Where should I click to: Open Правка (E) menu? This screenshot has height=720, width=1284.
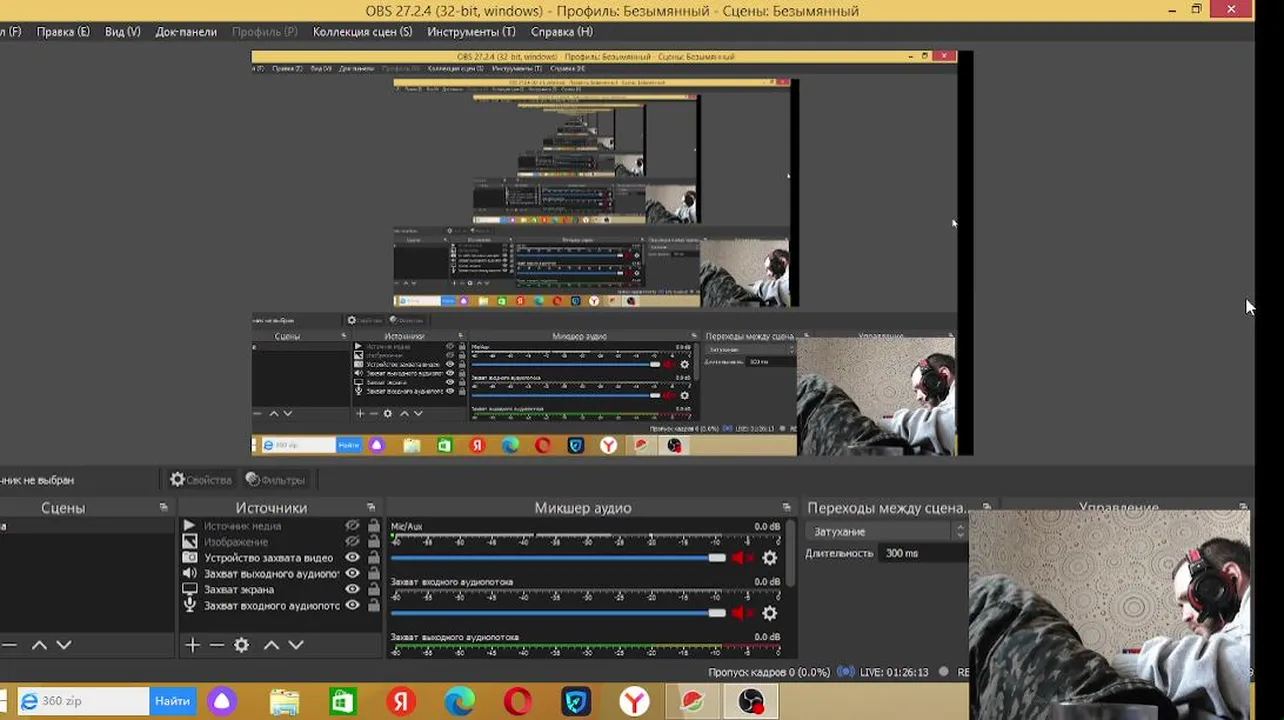(x=63, y=32)
